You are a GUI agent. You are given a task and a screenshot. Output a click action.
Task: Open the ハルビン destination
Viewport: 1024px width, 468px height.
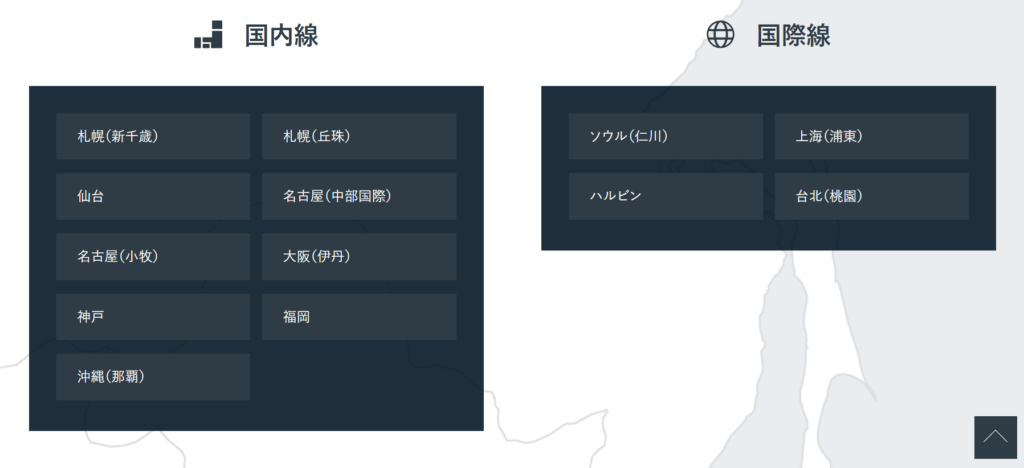(665, 196)
